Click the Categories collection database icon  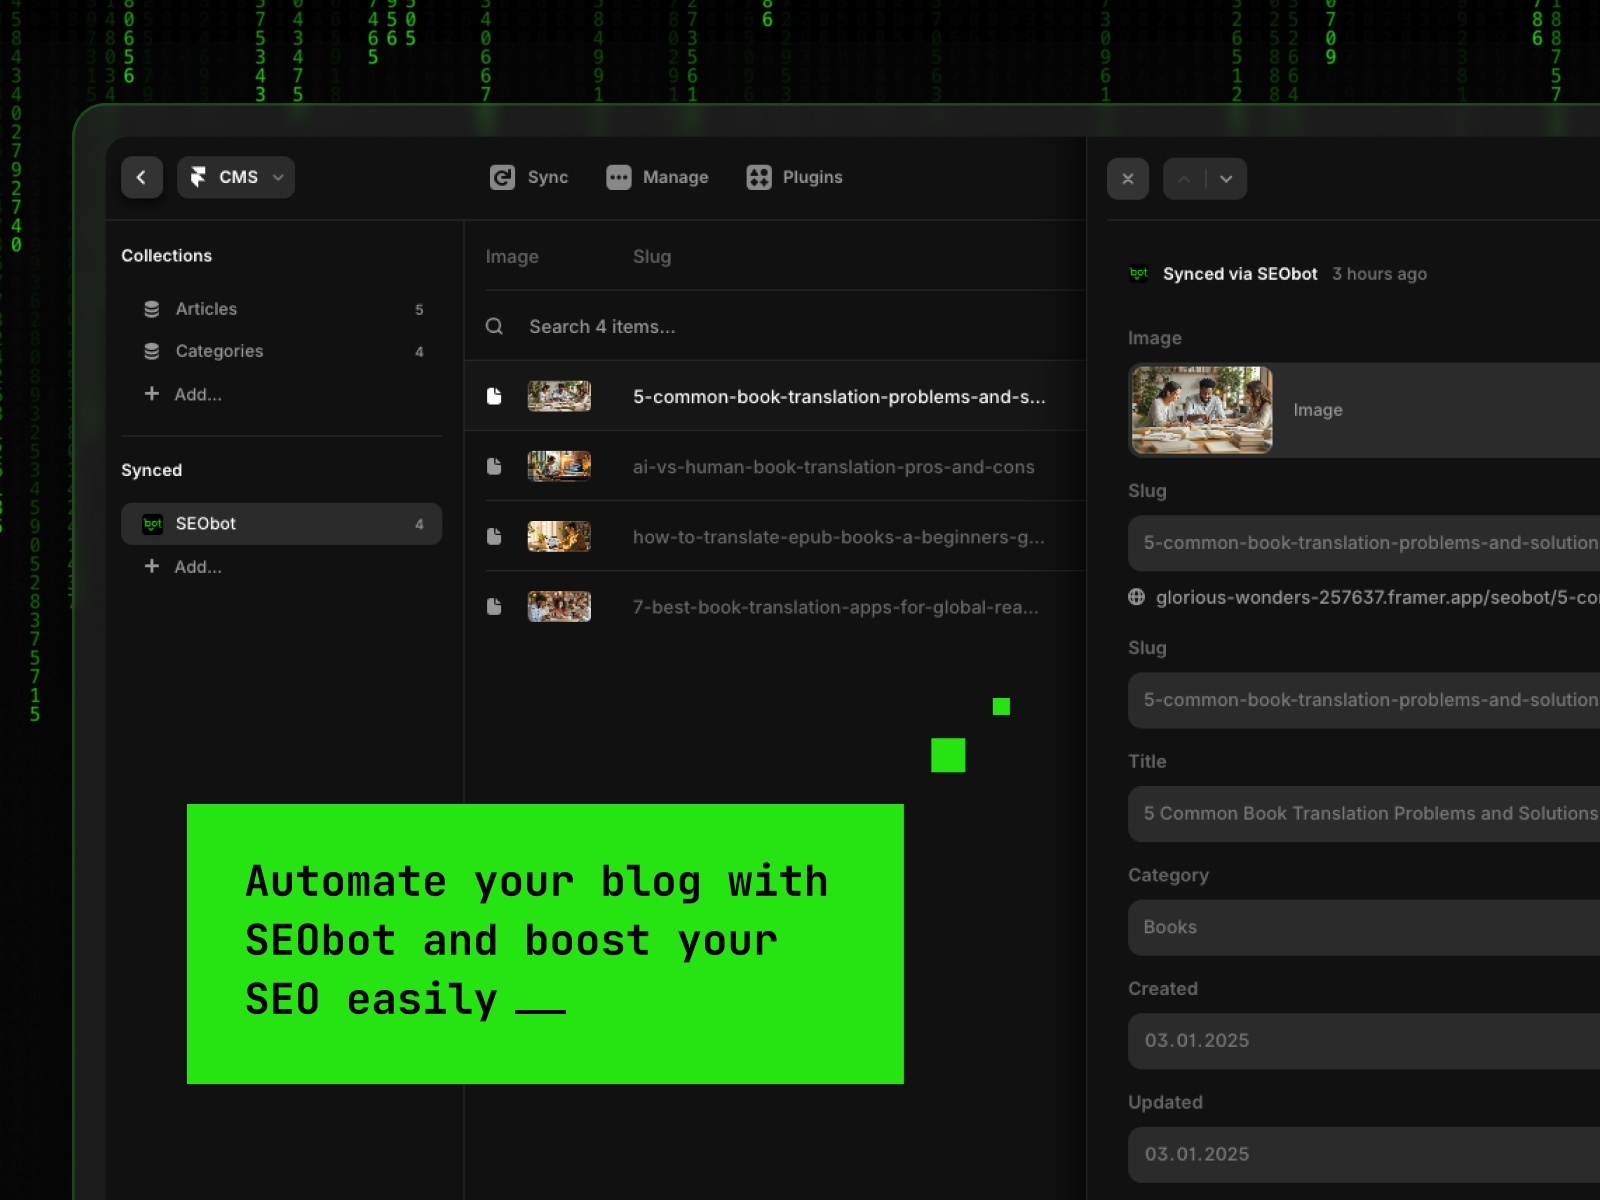pos(152,351)
